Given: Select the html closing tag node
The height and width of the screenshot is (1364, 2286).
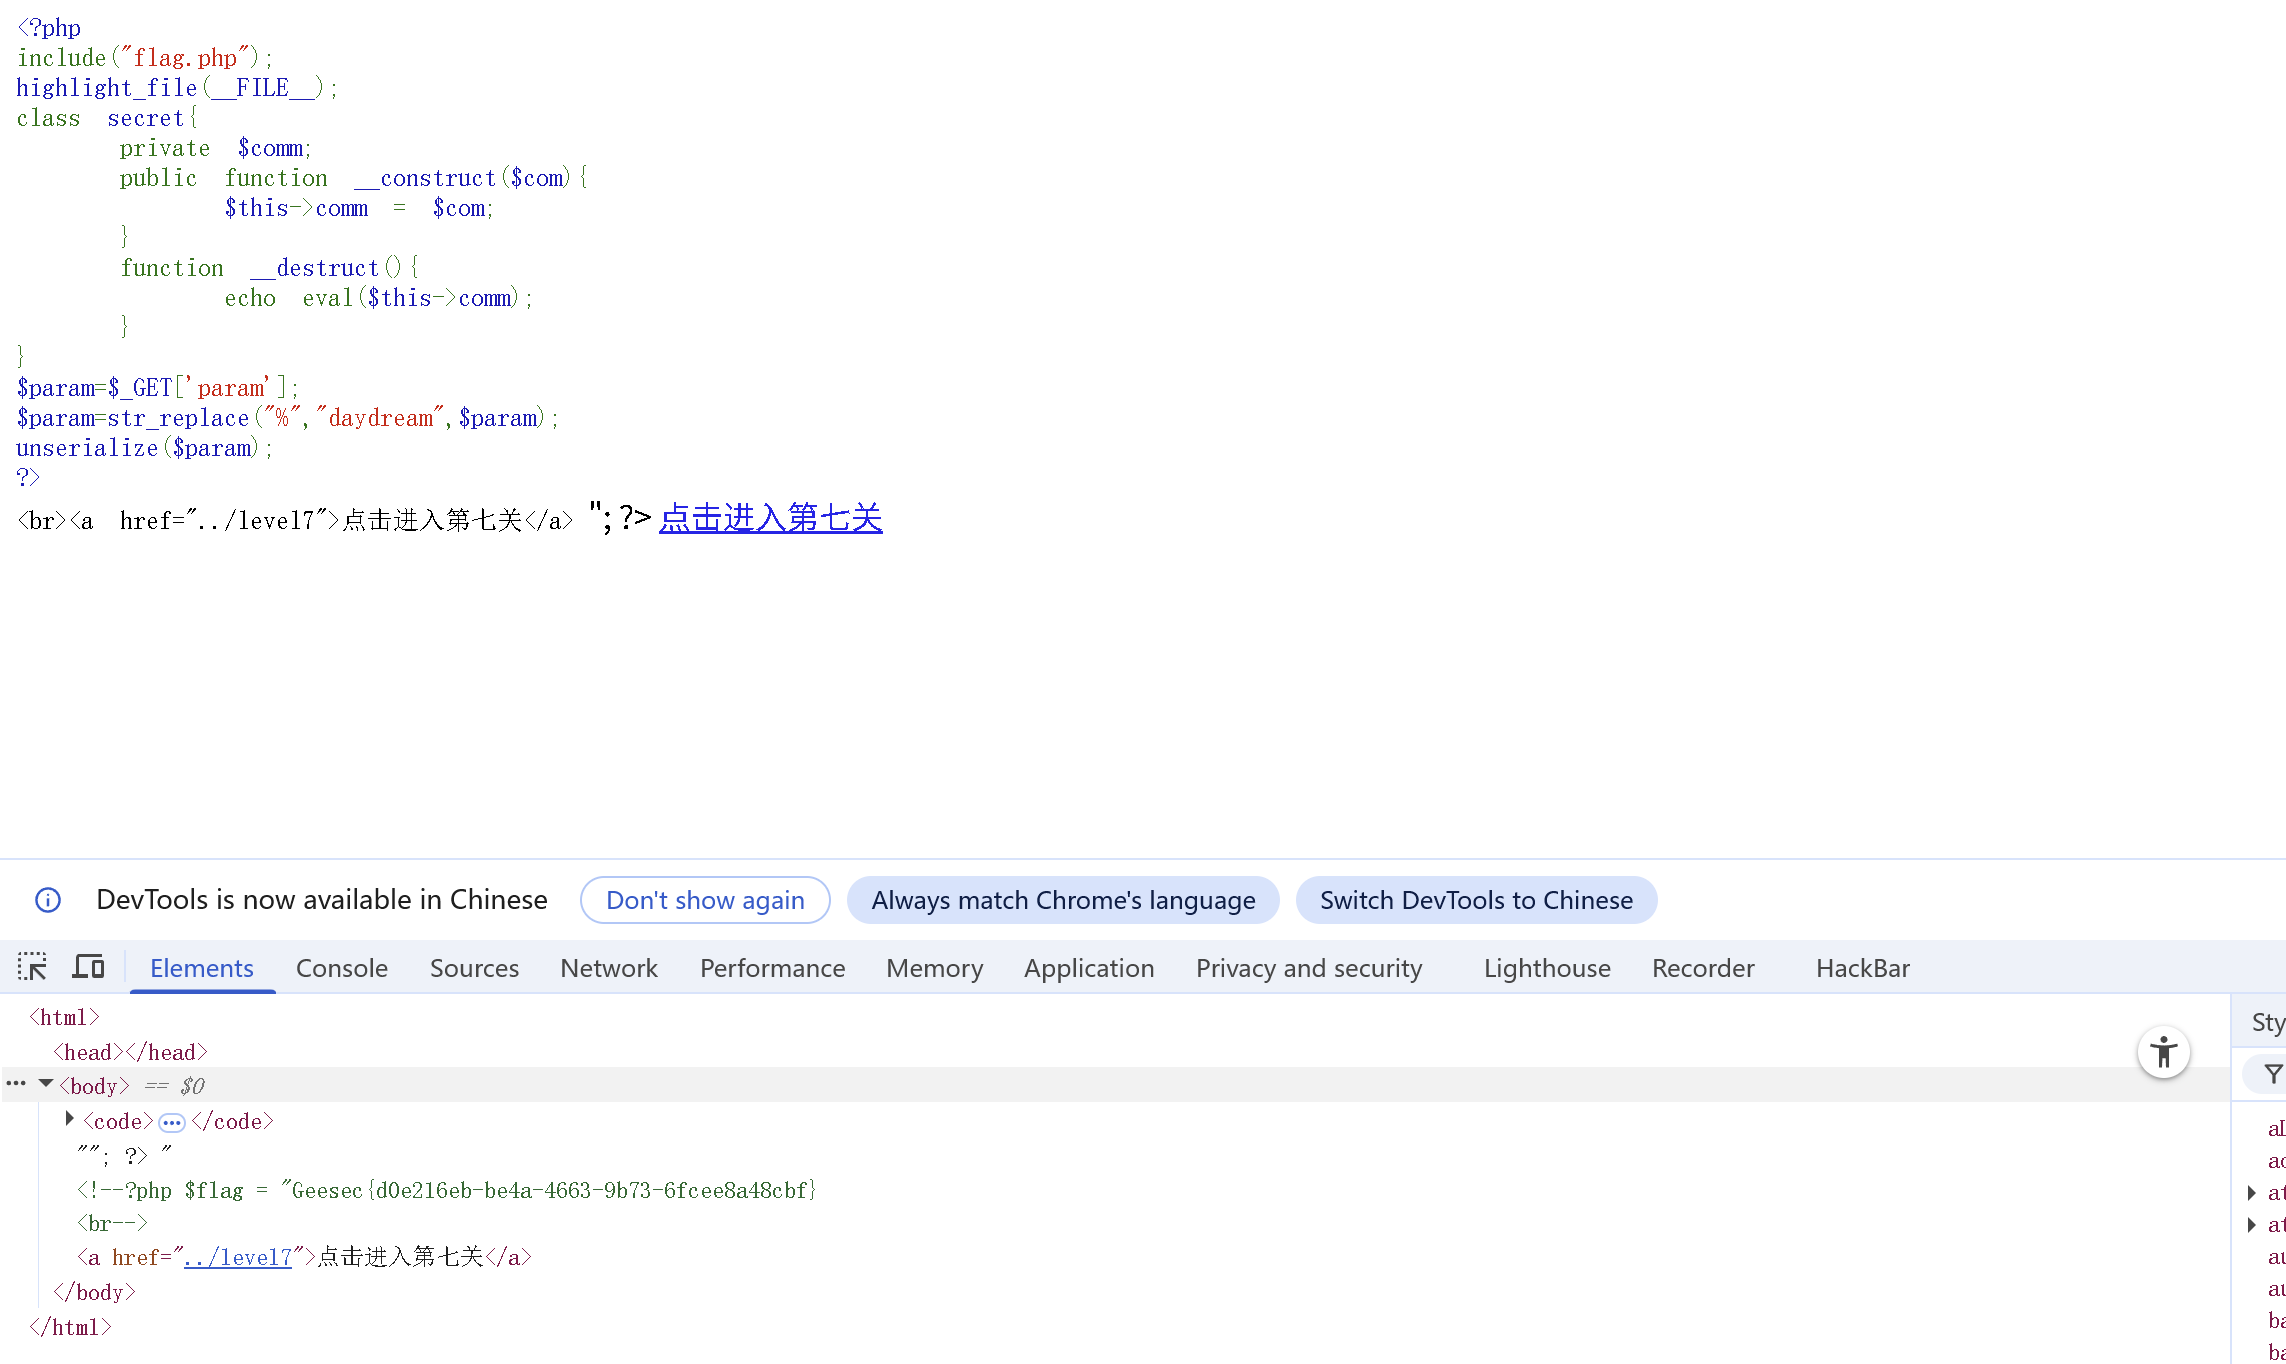Looking at the screenshot, I should [70, 1327].
